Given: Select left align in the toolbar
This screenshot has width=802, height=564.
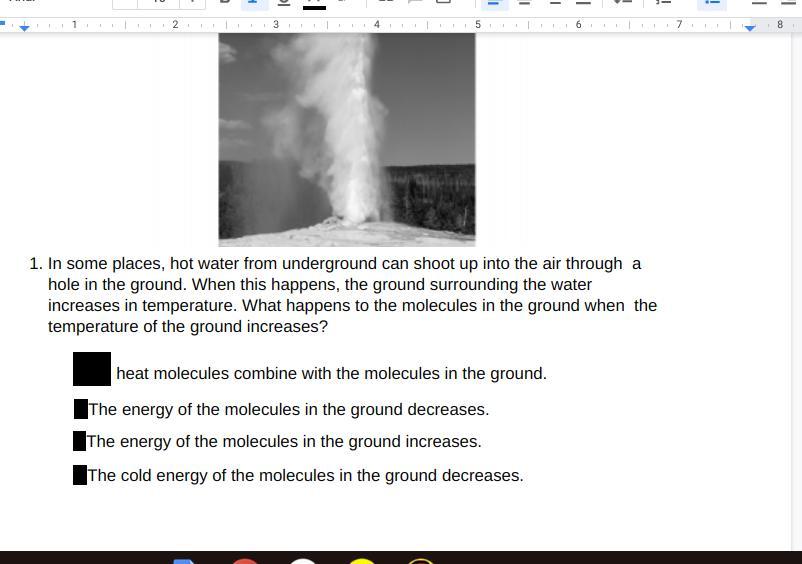Looking at the screenshot, I should 494,3.
